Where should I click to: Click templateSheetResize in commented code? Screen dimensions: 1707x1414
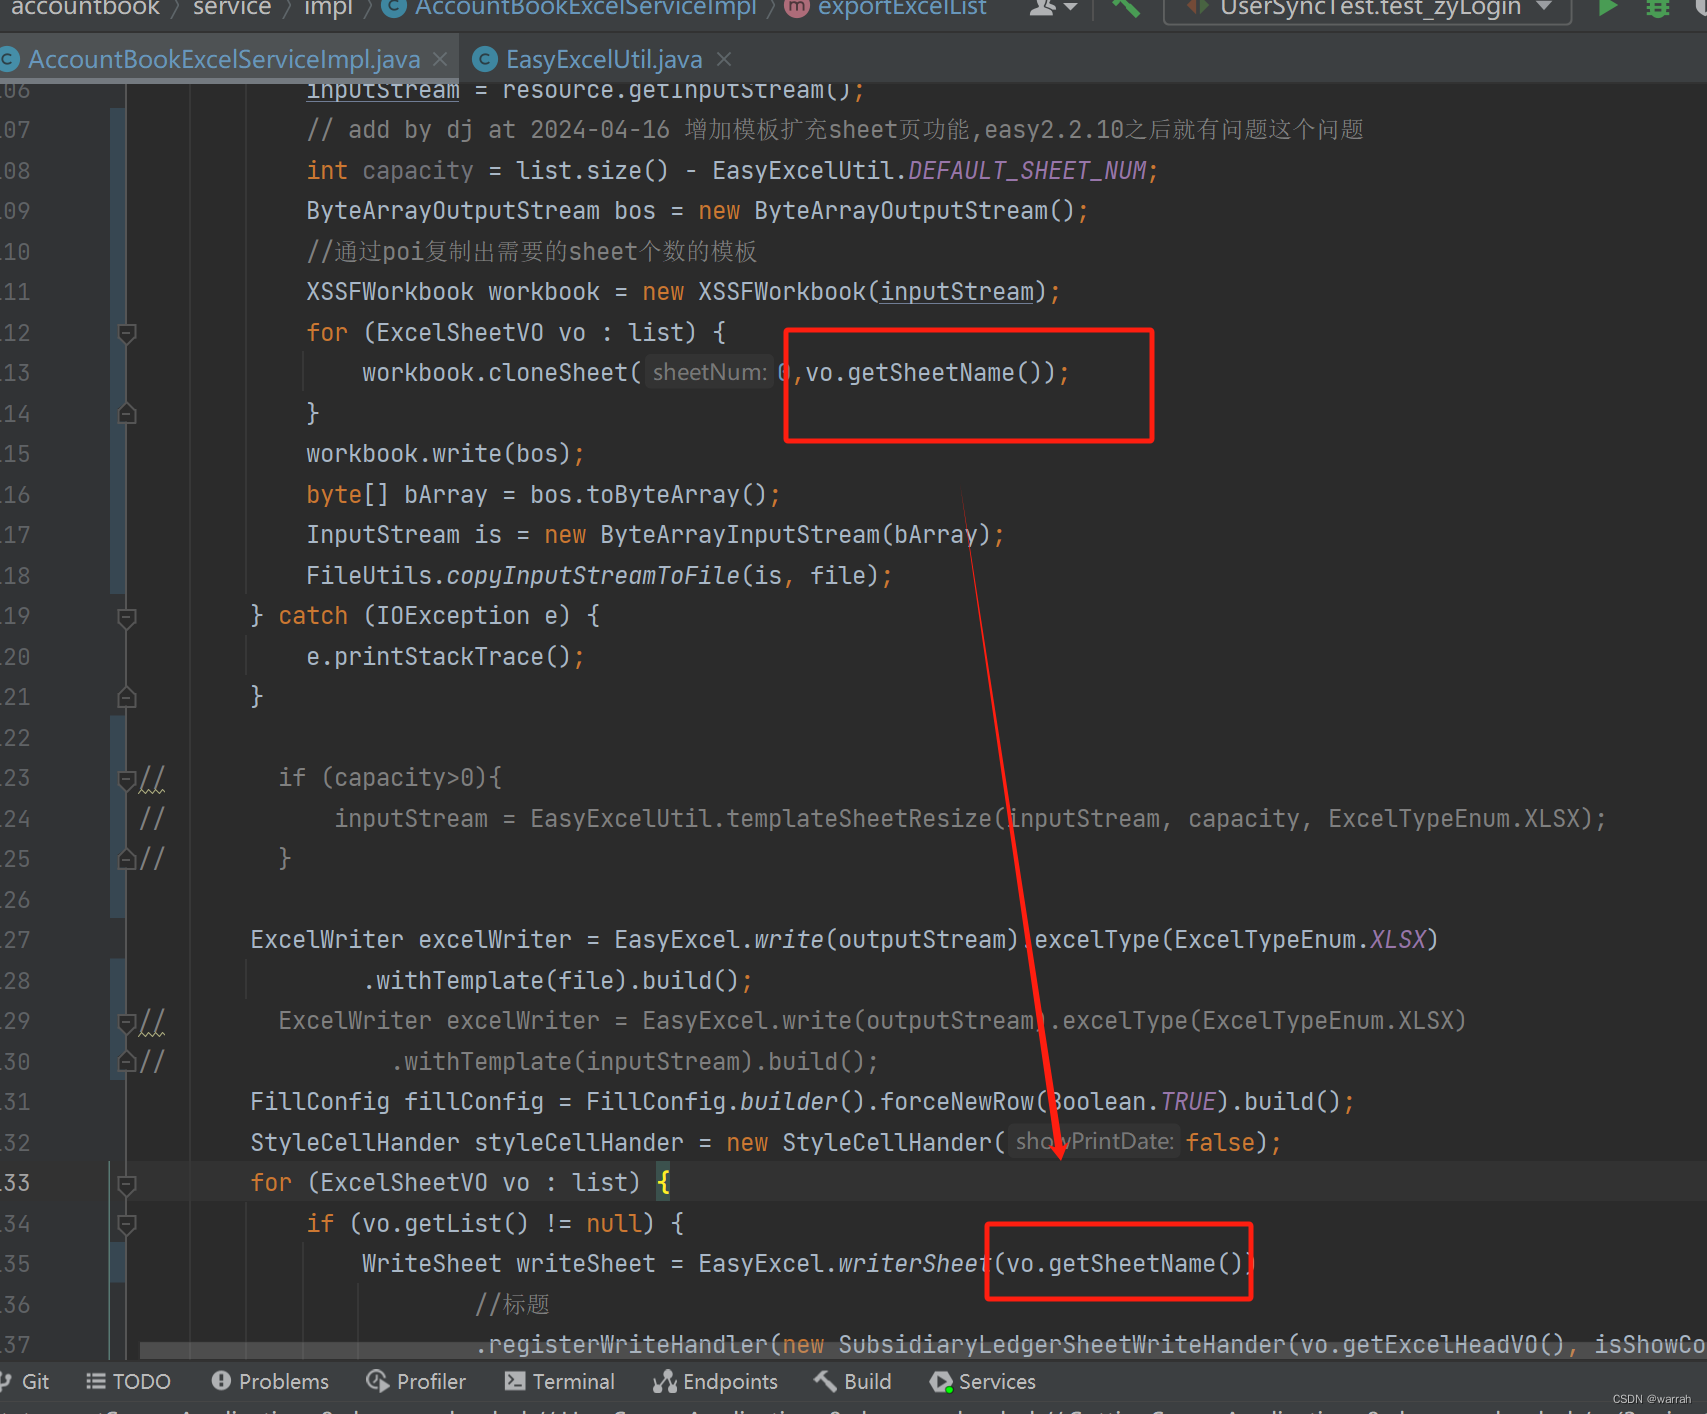coord(859,819)
